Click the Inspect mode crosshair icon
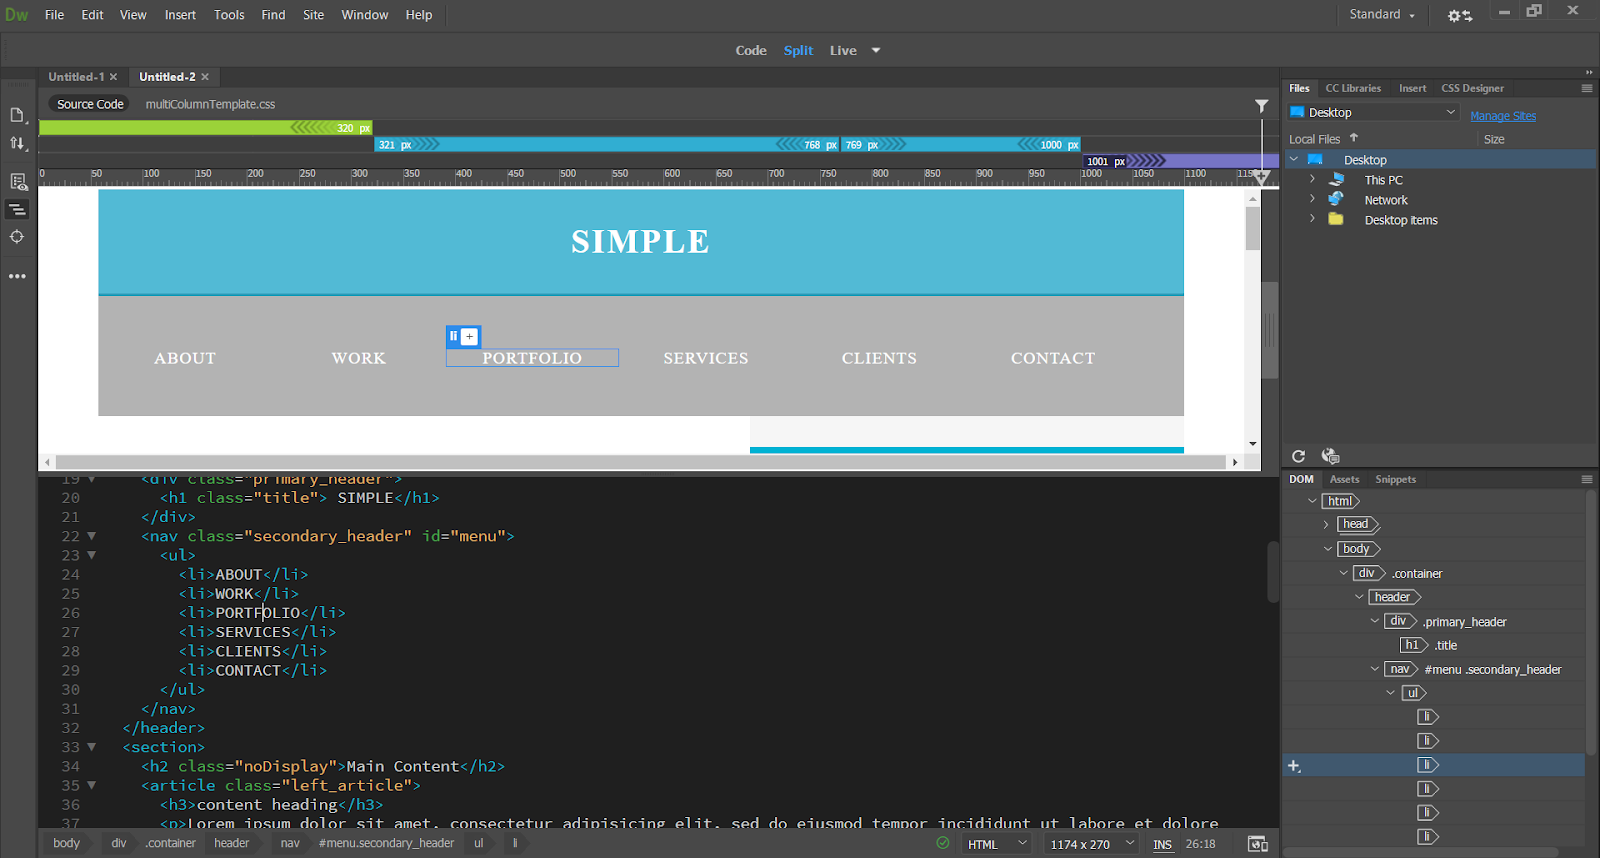Viewport: 1600px width, 858px height. point(17,237)
